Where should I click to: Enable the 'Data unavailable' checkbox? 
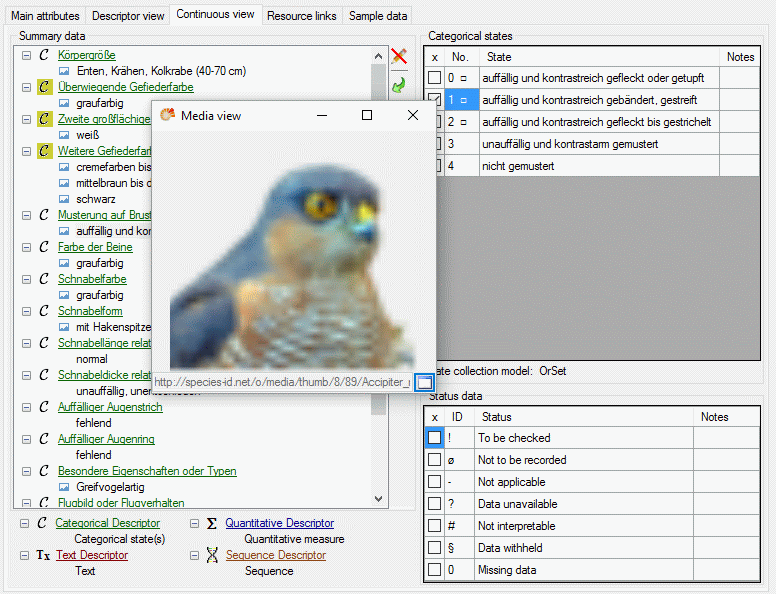point(434,504)
